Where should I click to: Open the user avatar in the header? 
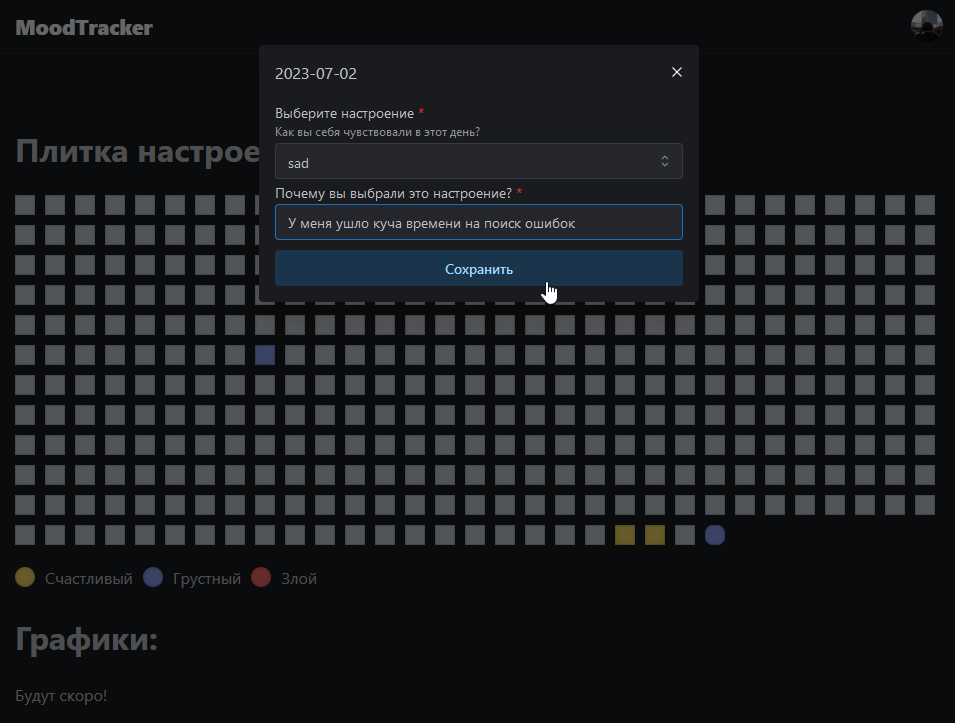pos(926,26)
